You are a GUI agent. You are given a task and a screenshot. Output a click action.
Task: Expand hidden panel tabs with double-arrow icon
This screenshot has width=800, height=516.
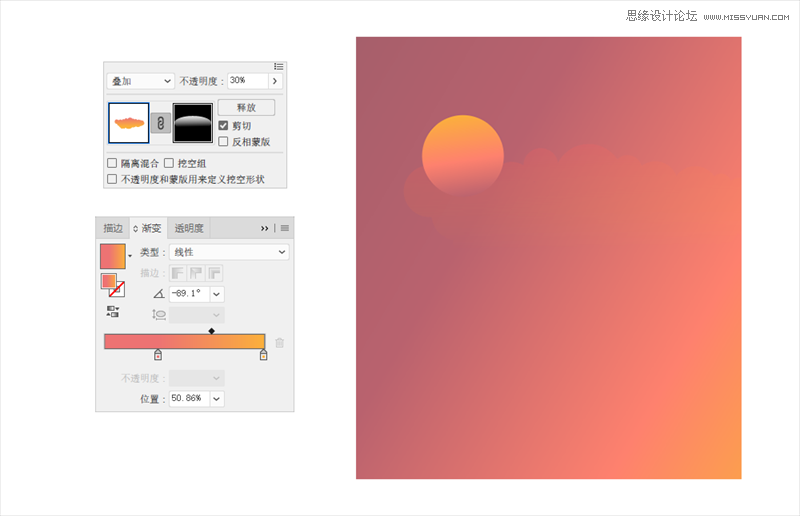pos(264,228)
